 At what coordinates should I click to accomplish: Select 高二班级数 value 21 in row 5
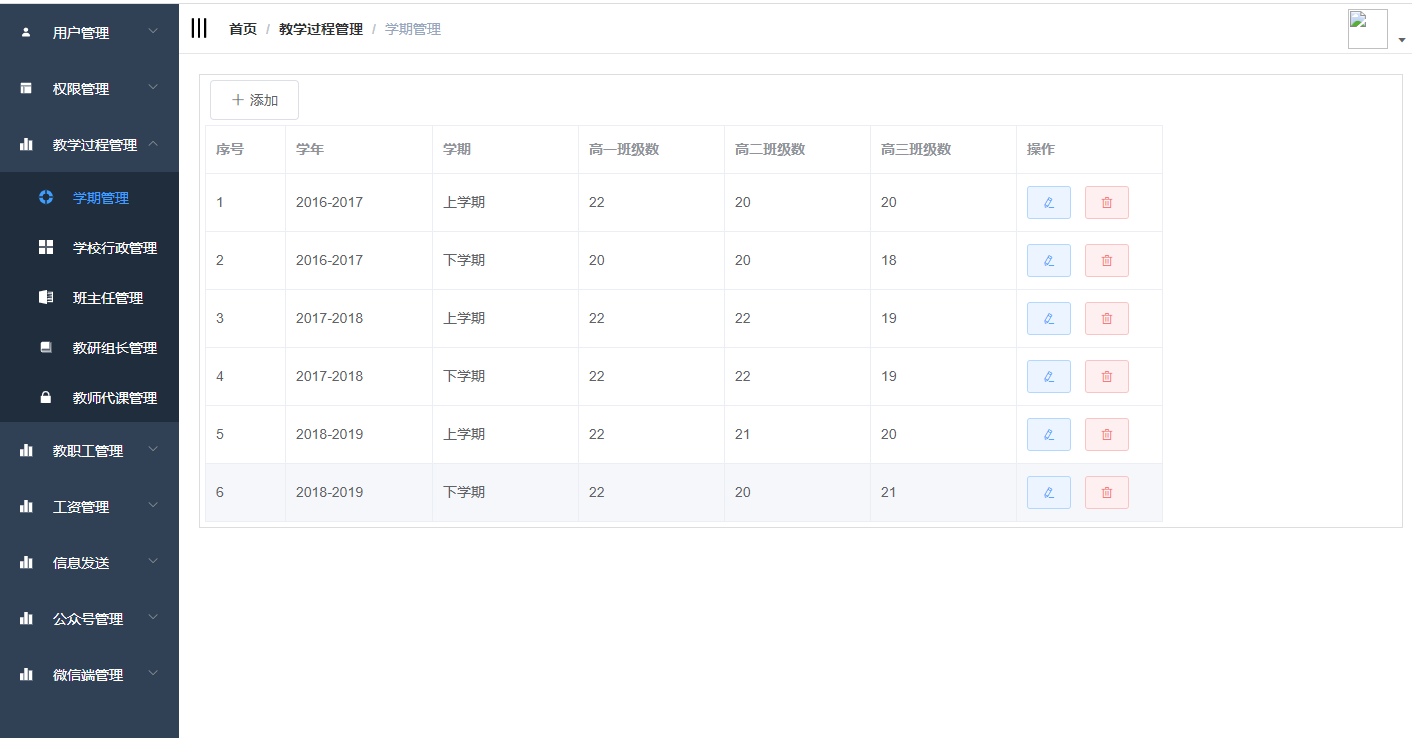pos(743,434)
